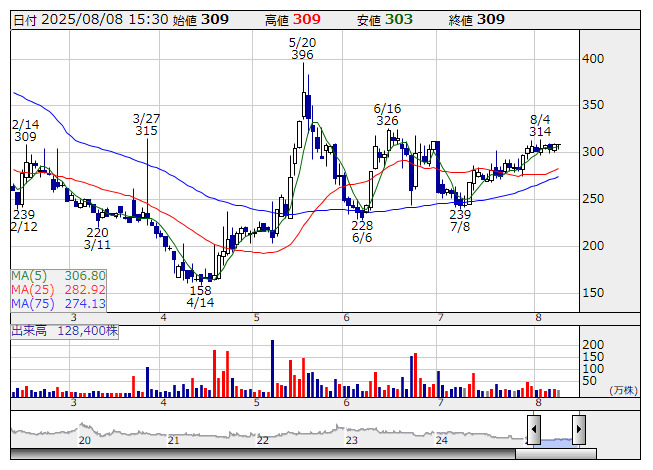Image resolution: width=653 pixels, height=470 pixels.
Task: Click the 150 price axis label
Action: [593, 293]
